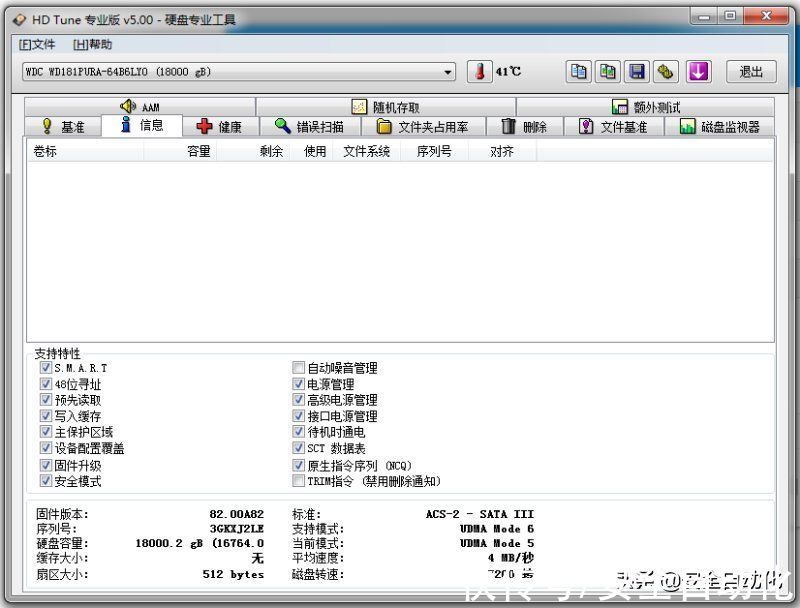Screen dimensions: 800x608
Task: Toggle the 高级电源管理 checkbox
Action: 298,400
